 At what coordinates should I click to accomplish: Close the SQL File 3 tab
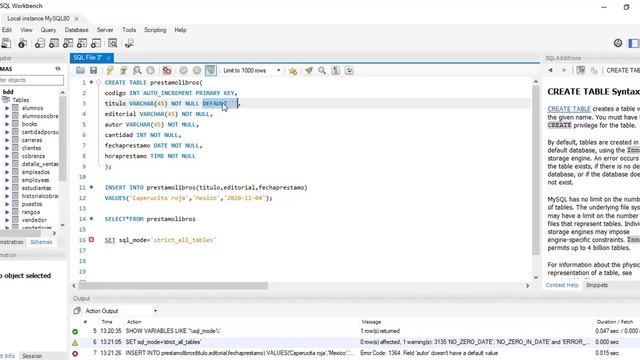coord(109,58)
